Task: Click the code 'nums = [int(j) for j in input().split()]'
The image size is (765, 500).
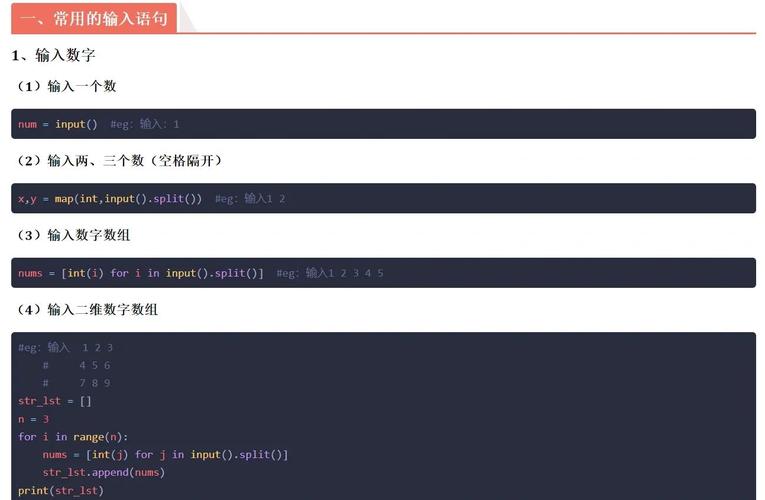Action: coord(165,455)
